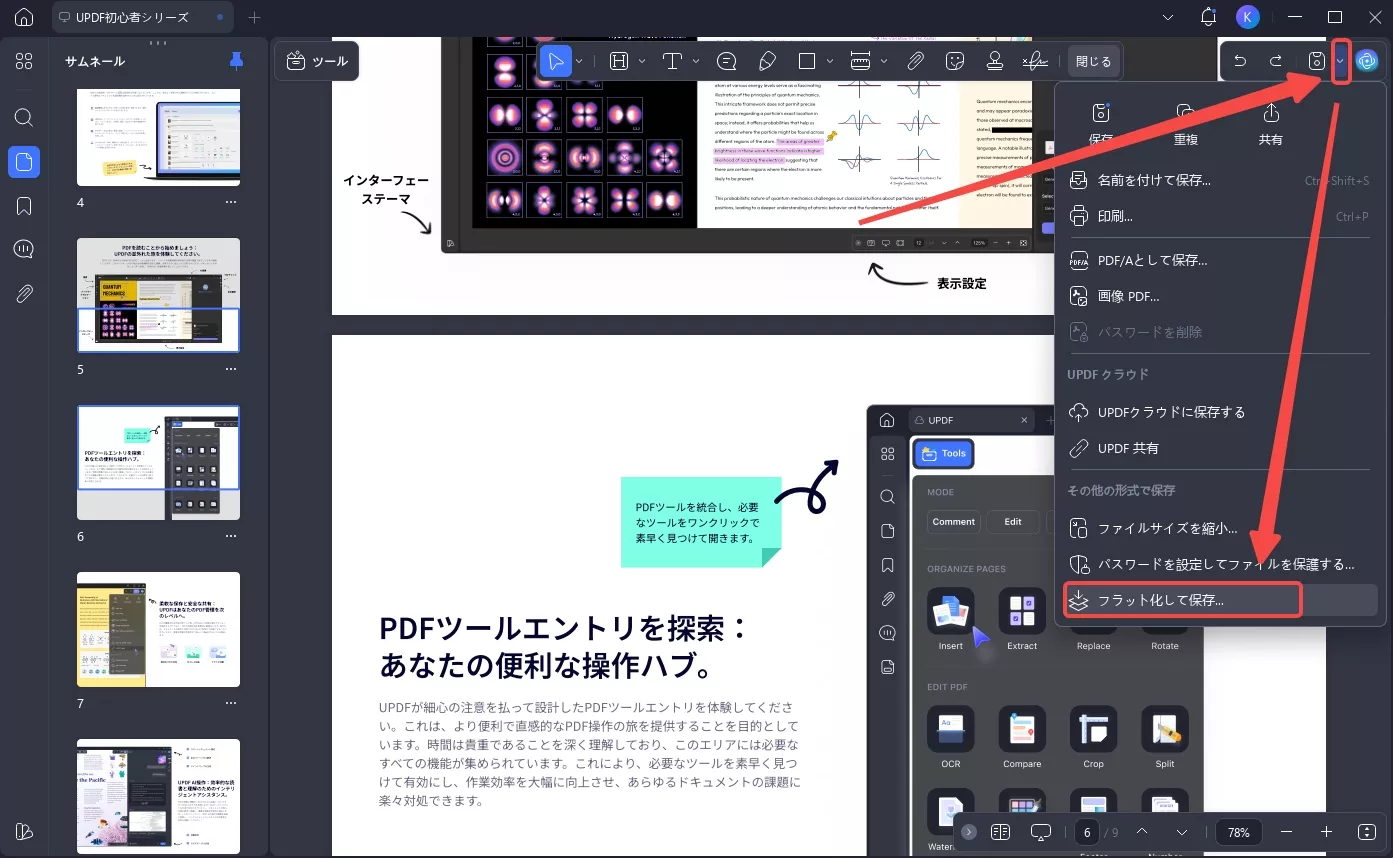Screen dimensions: 1393x858
Task: Select page 4 thumbnail
Action: pos(159,137)
